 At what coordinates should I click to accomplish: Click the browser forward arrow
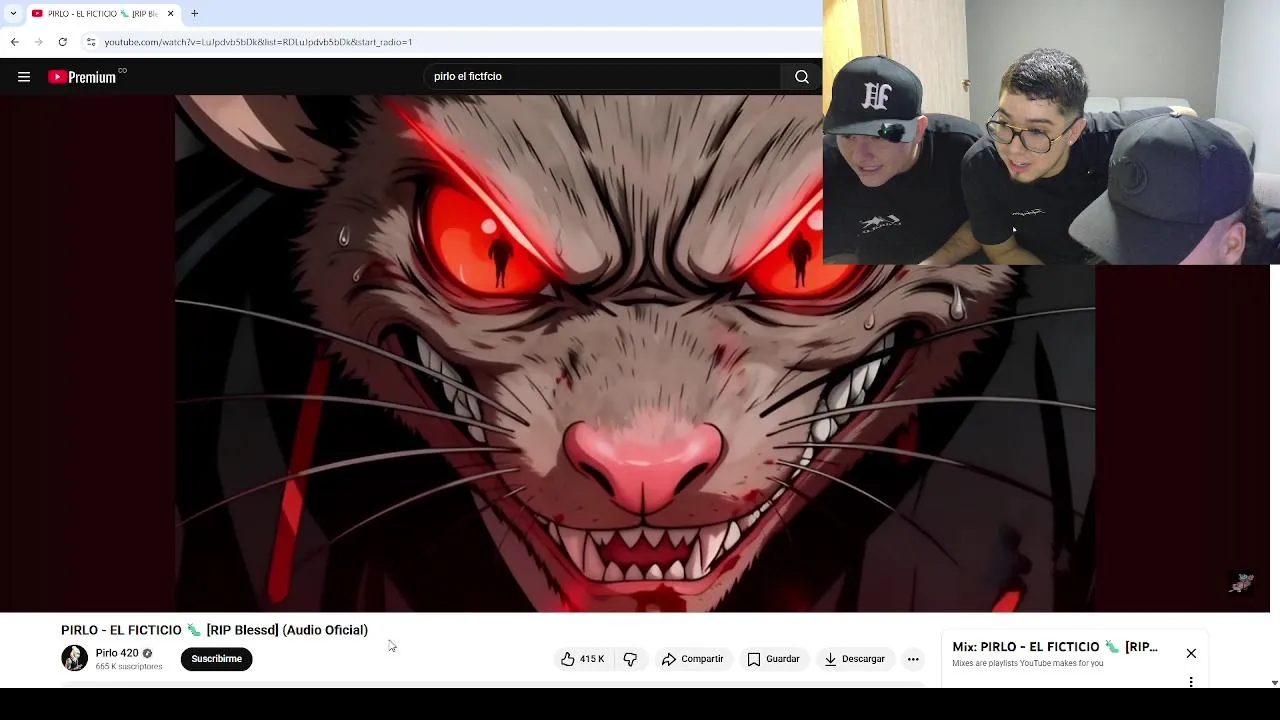coord(38,42)
